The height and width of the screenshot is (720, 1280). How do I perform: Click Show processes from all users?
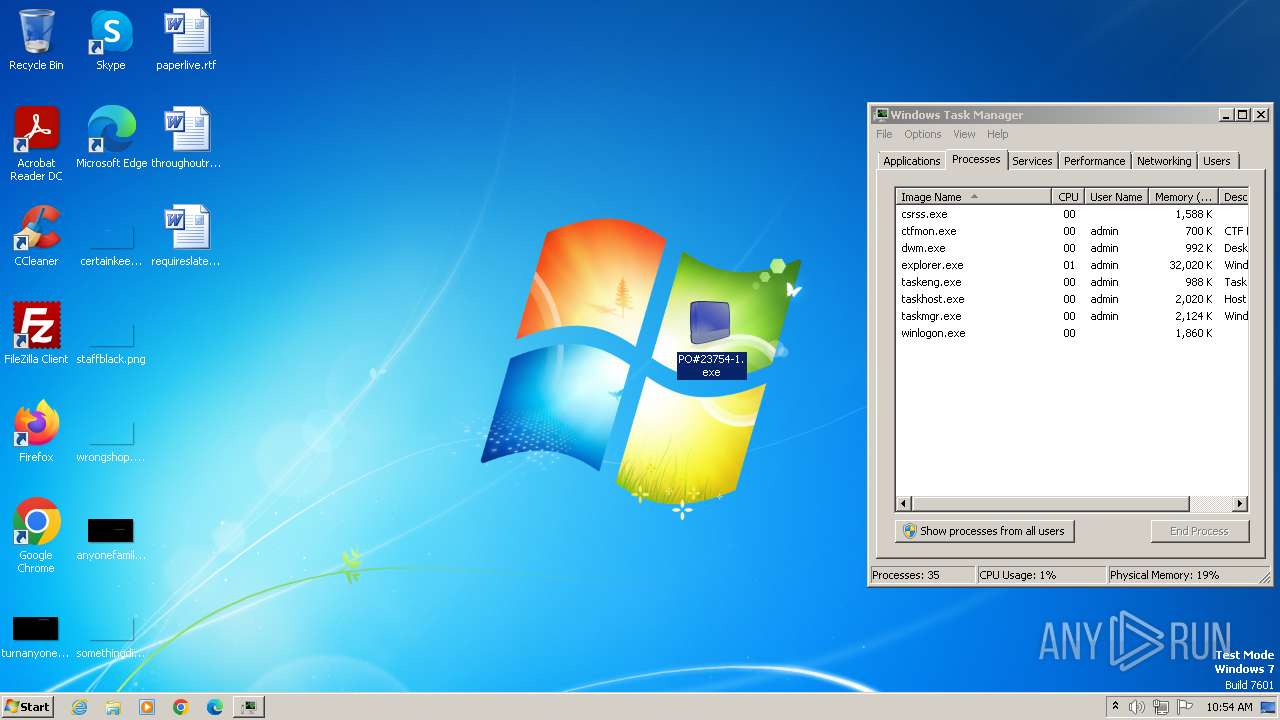[985, 531]
